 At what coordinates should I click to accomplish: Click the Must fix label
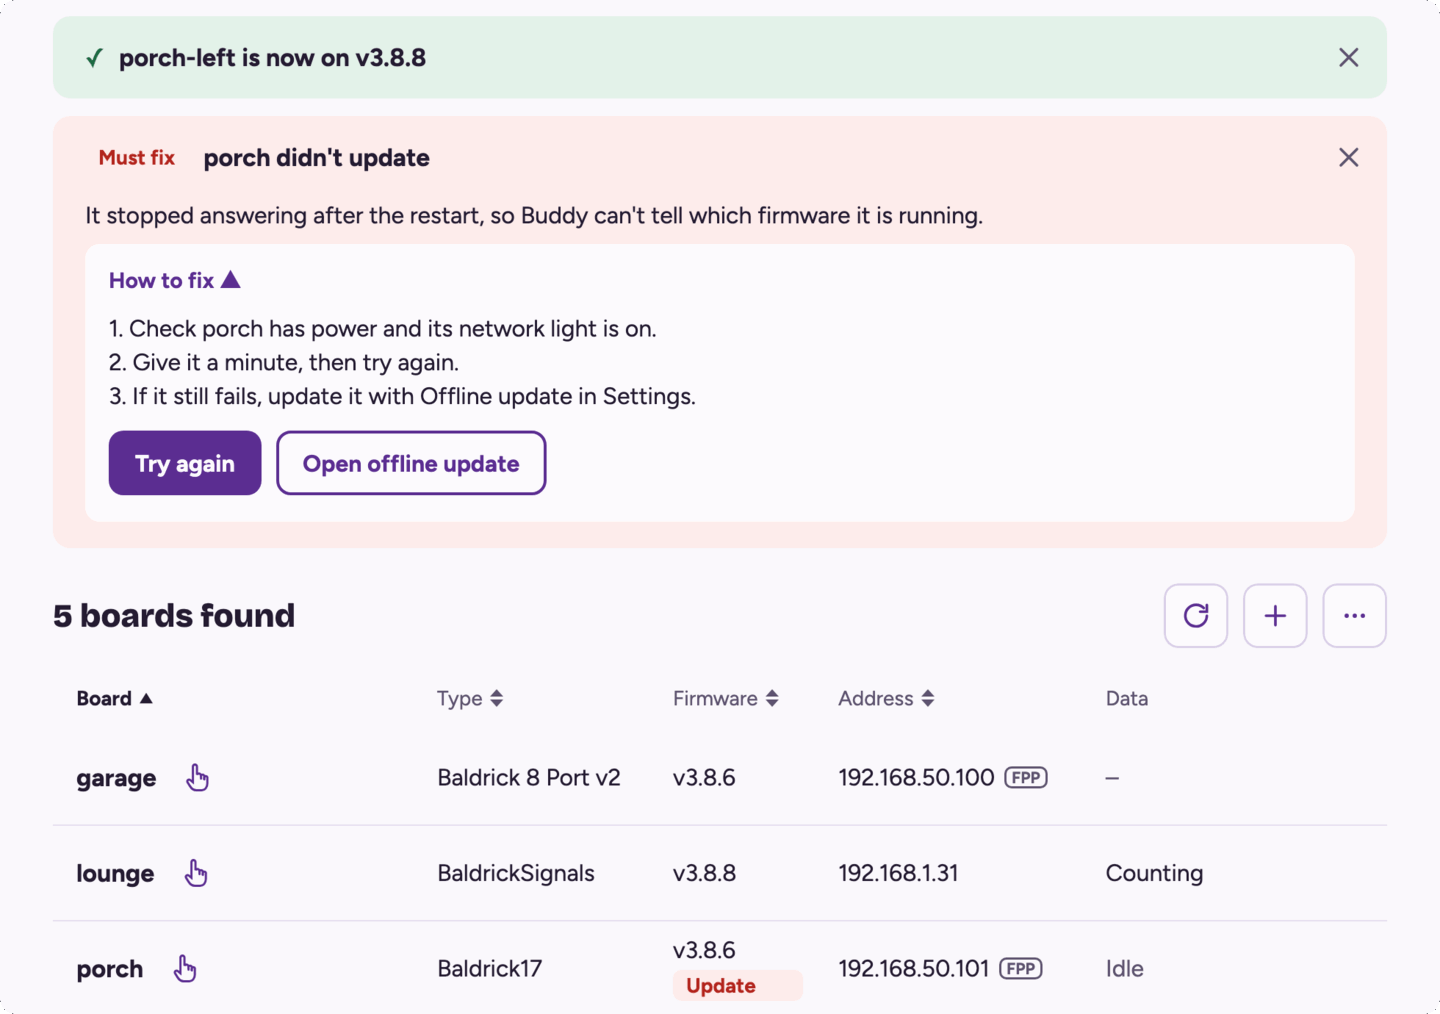pyautogui.click(x=137, y=158)
